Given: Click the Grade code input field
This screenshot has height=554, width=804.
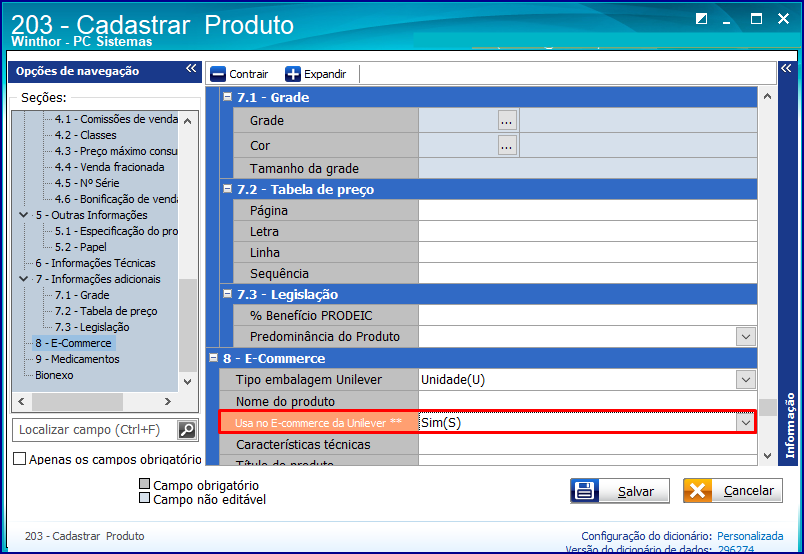Looking at the screenshot, I should [x=458, y=120].
